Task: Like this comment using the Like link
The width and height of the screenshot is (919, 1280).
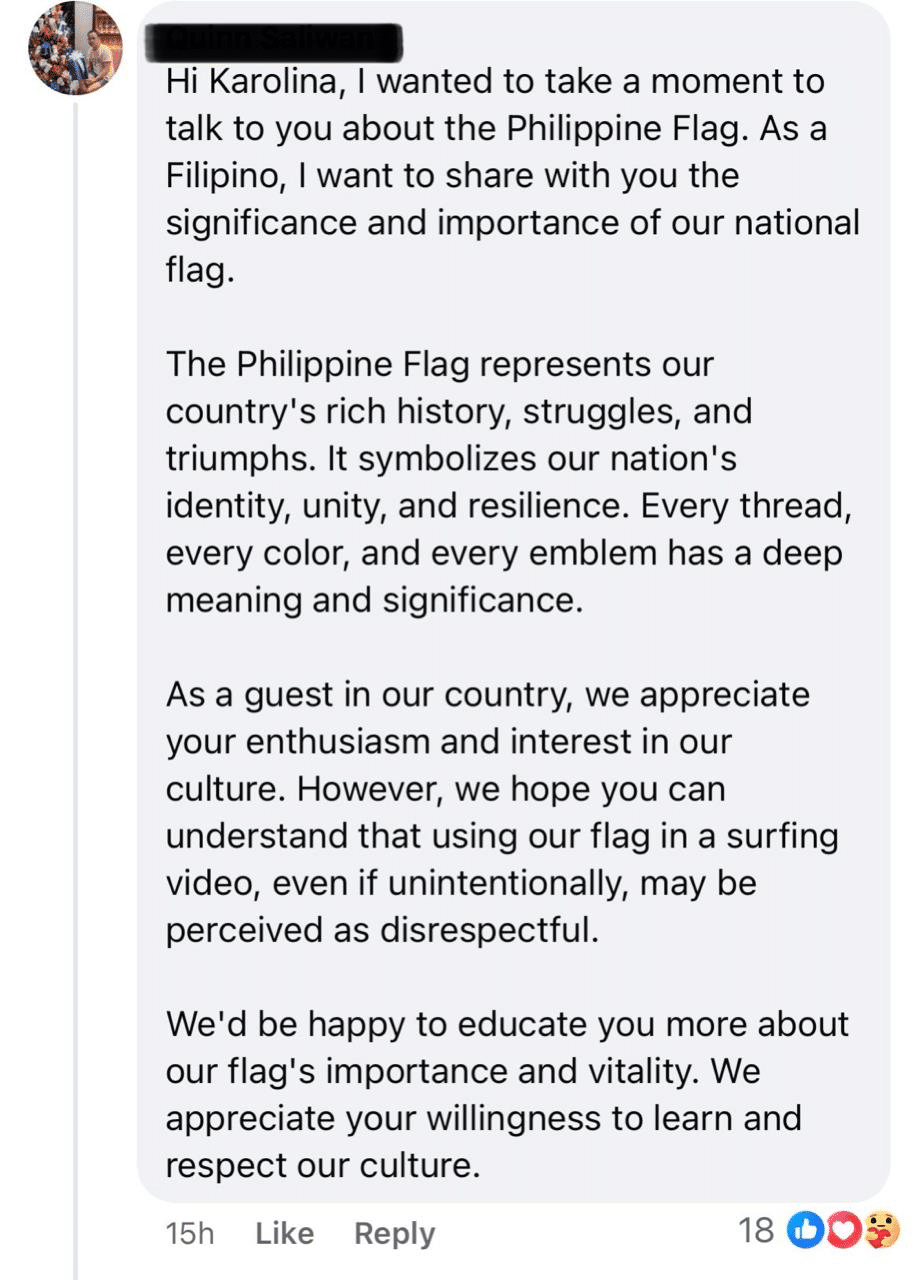Action: point(285,1234)
